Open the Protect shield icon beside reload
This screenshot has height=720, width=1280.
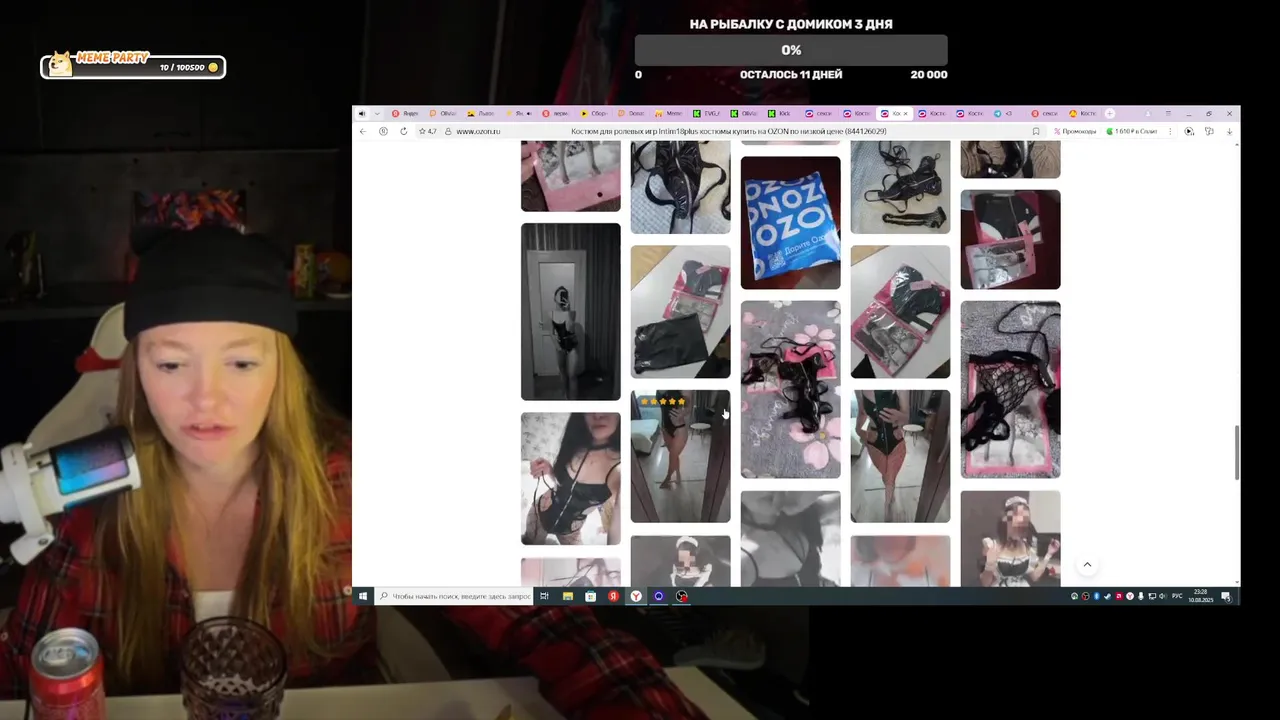coord(383,131)
